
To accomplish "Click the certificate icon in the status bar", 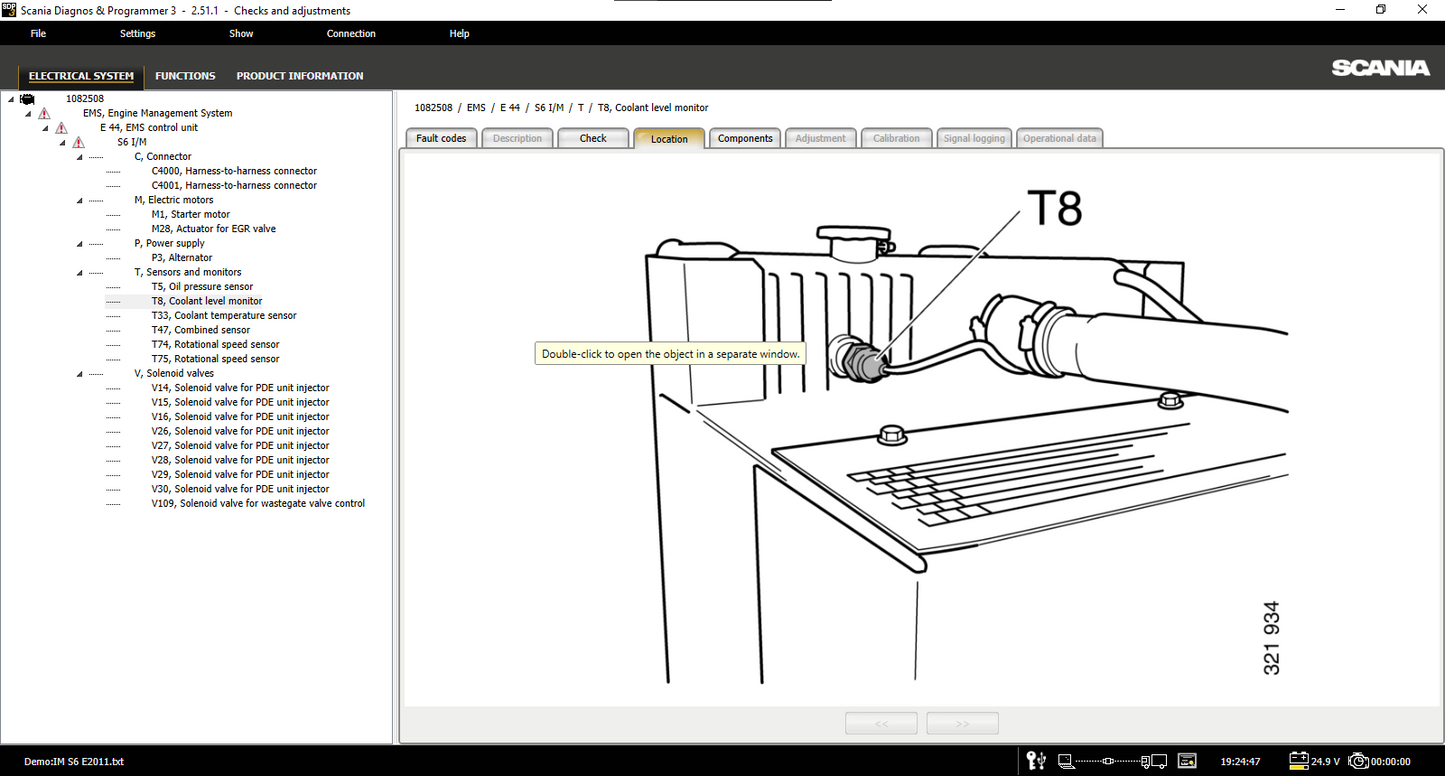I will [x=1187, y=761].
